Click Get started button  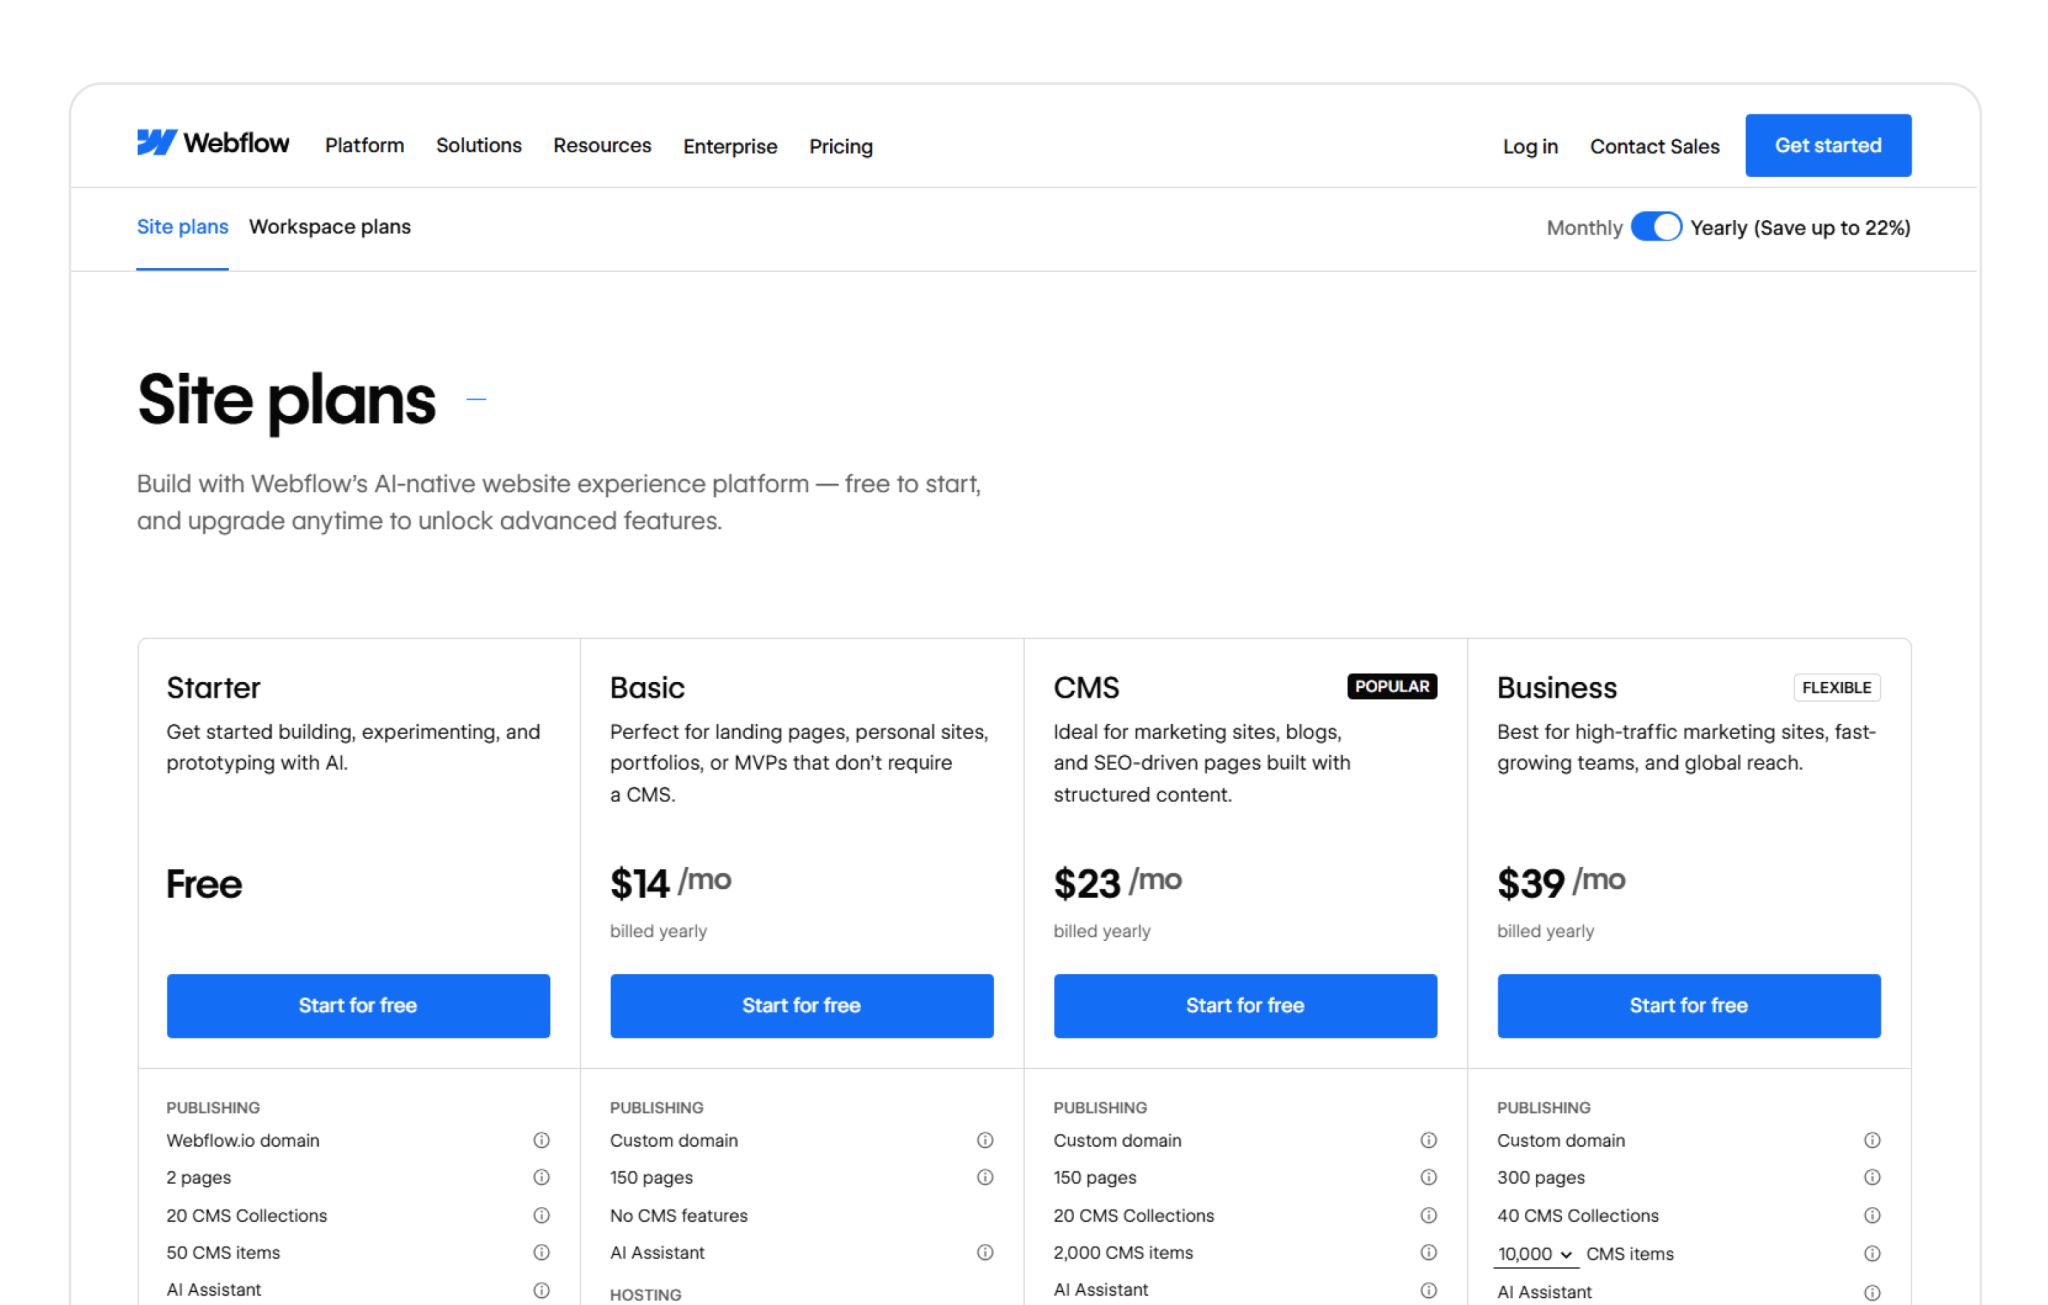pyautogui.click(x=1827, y=145)
